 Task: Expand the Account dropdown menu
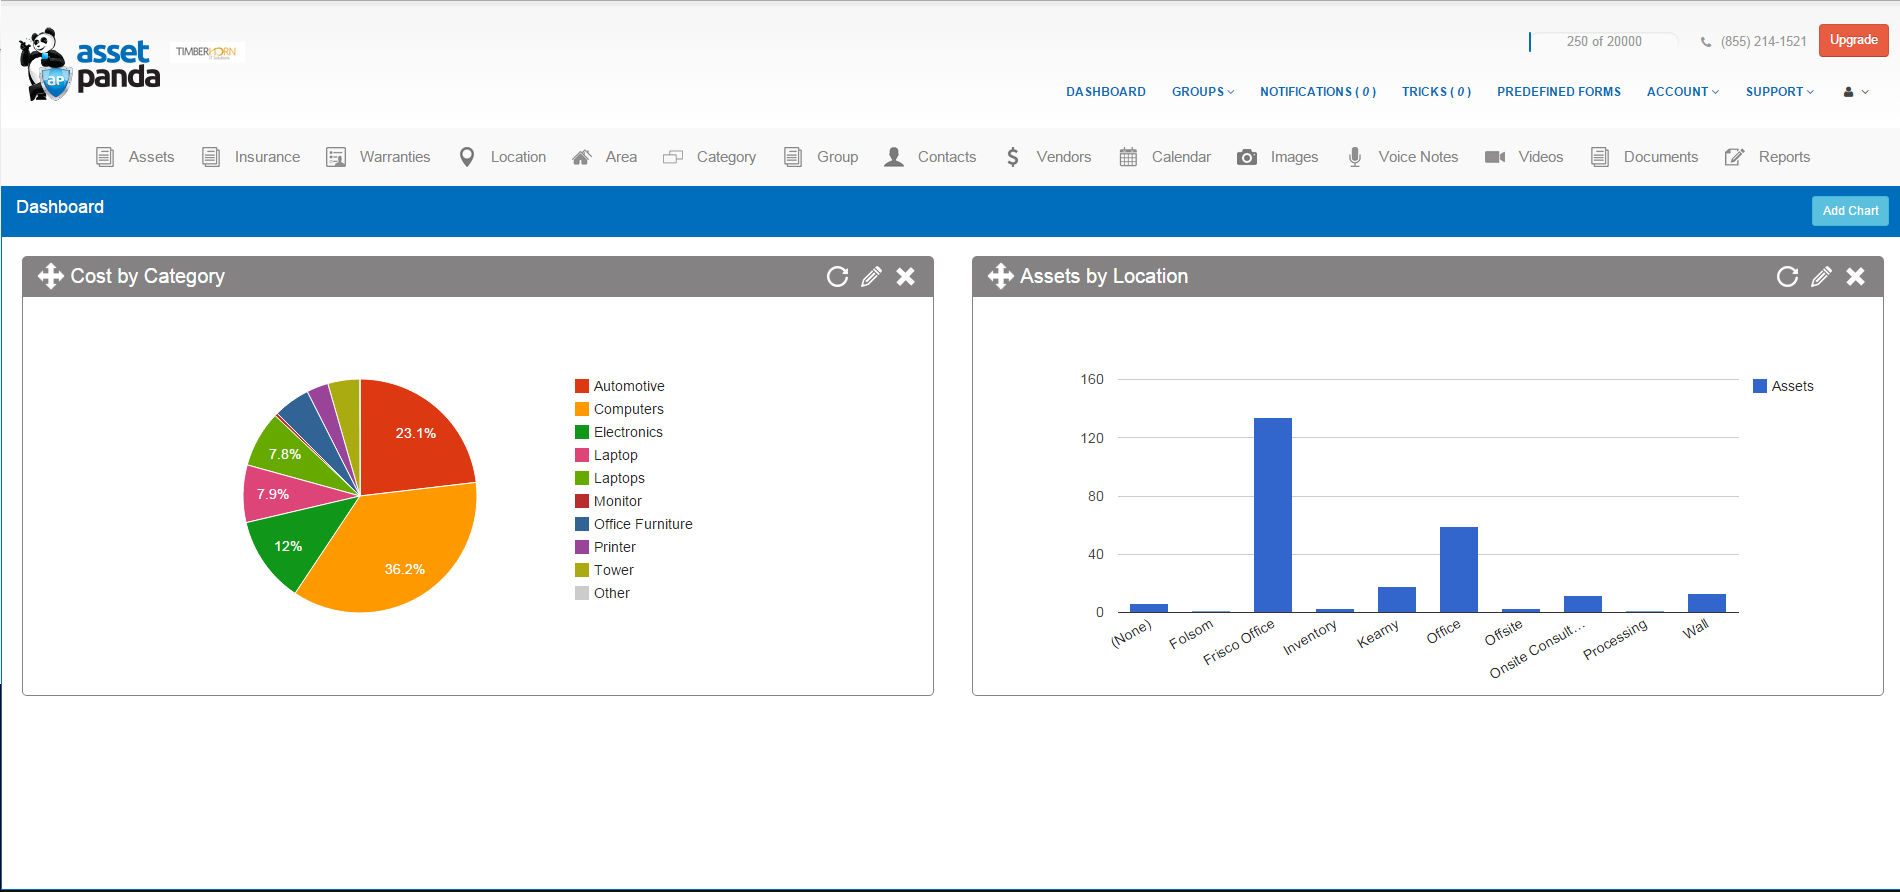(x=1682, y=92)
